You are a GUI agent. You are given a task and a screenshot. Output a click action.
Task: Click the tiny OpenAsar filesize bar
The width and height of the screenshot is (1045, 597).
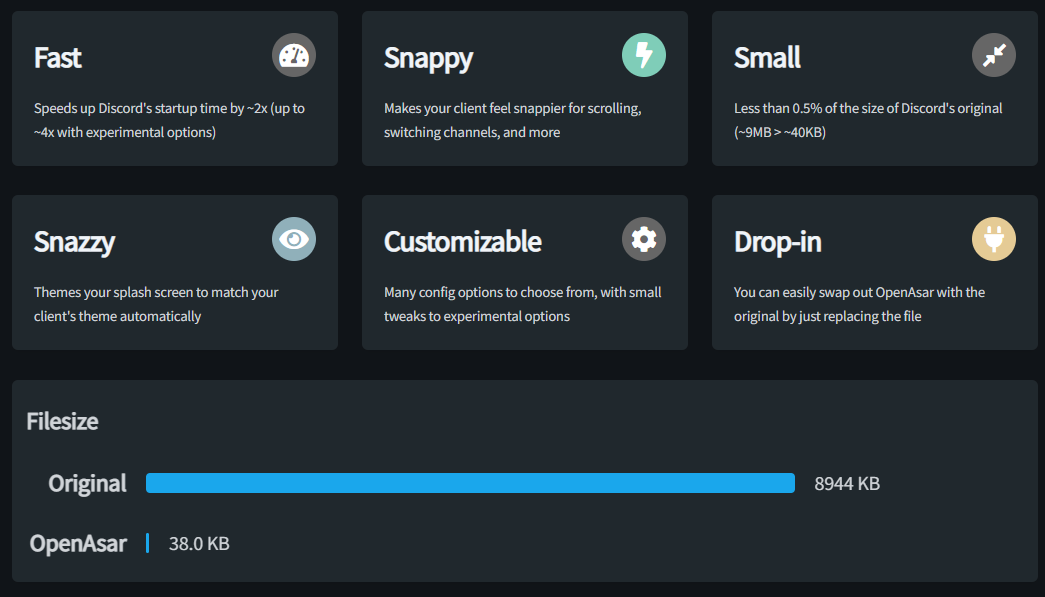147,543
